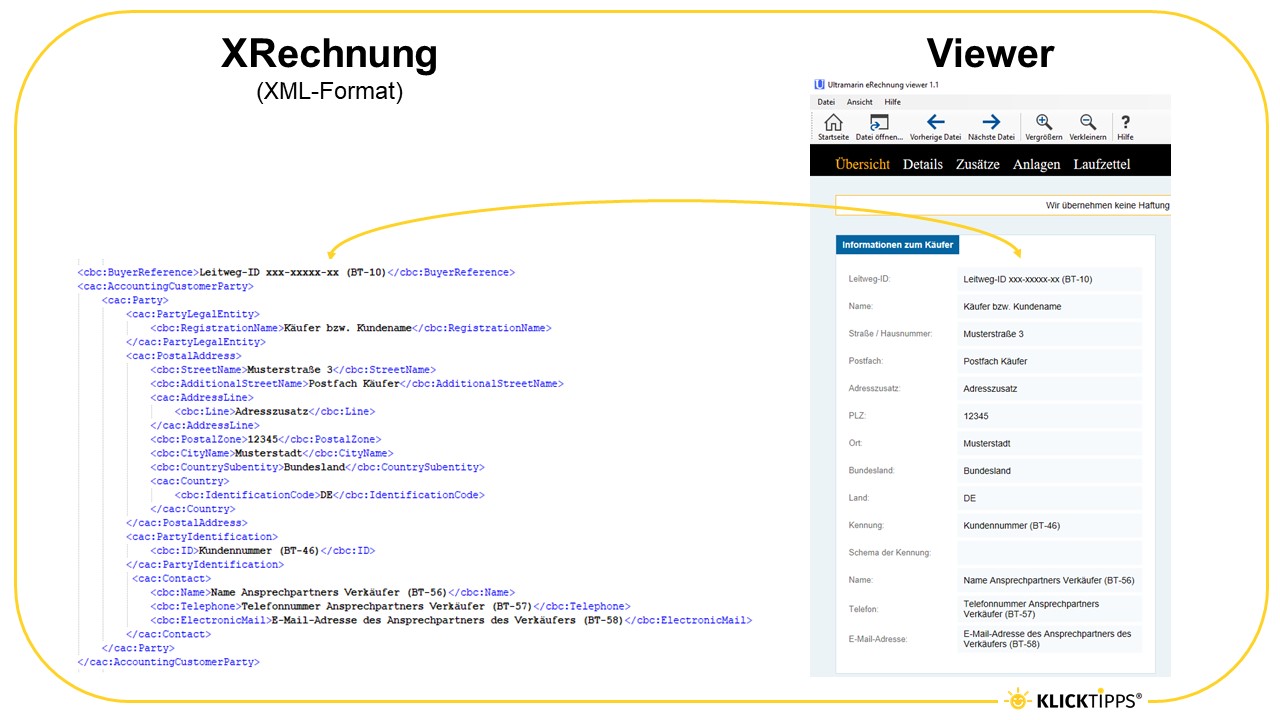Switch to the Details tab
The width and height of the screenshot is (1280, 720).
pos(923,164)
